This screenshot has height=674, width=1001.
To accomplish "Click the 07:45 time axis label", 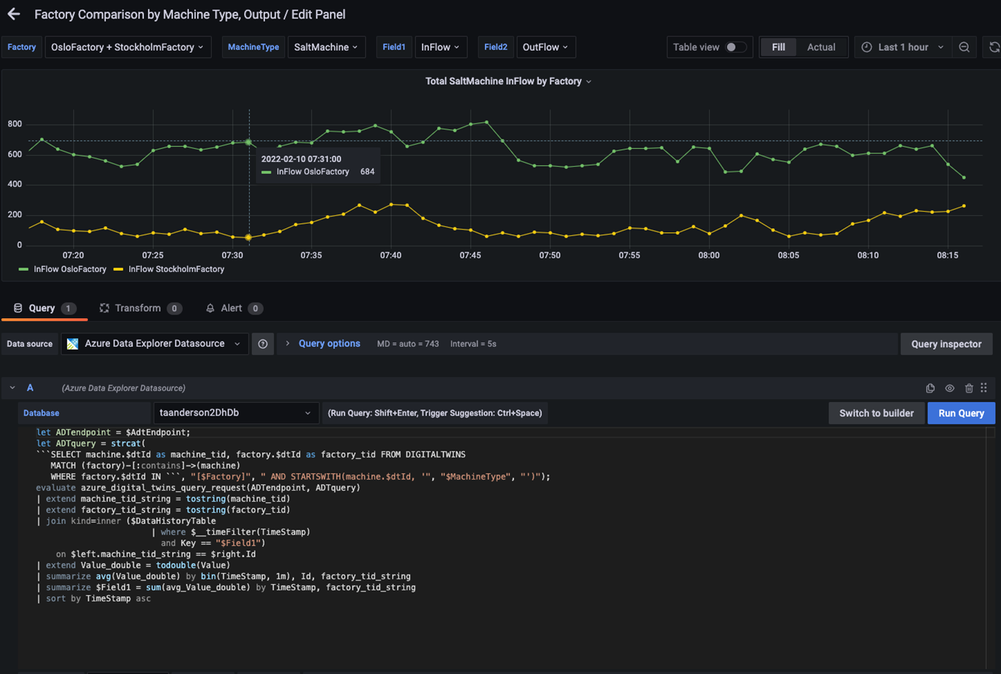I will 470,255.
